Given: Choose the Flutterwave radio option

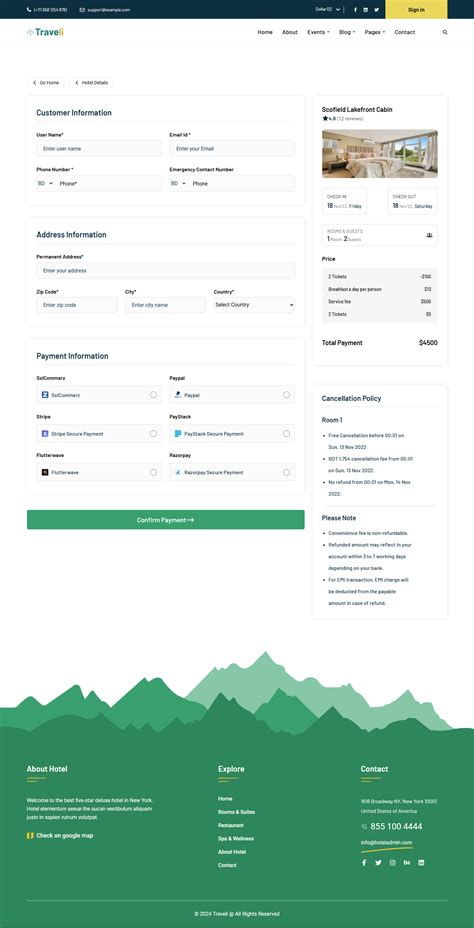Looking at the screenshot, I should click(x=153, y=472).
